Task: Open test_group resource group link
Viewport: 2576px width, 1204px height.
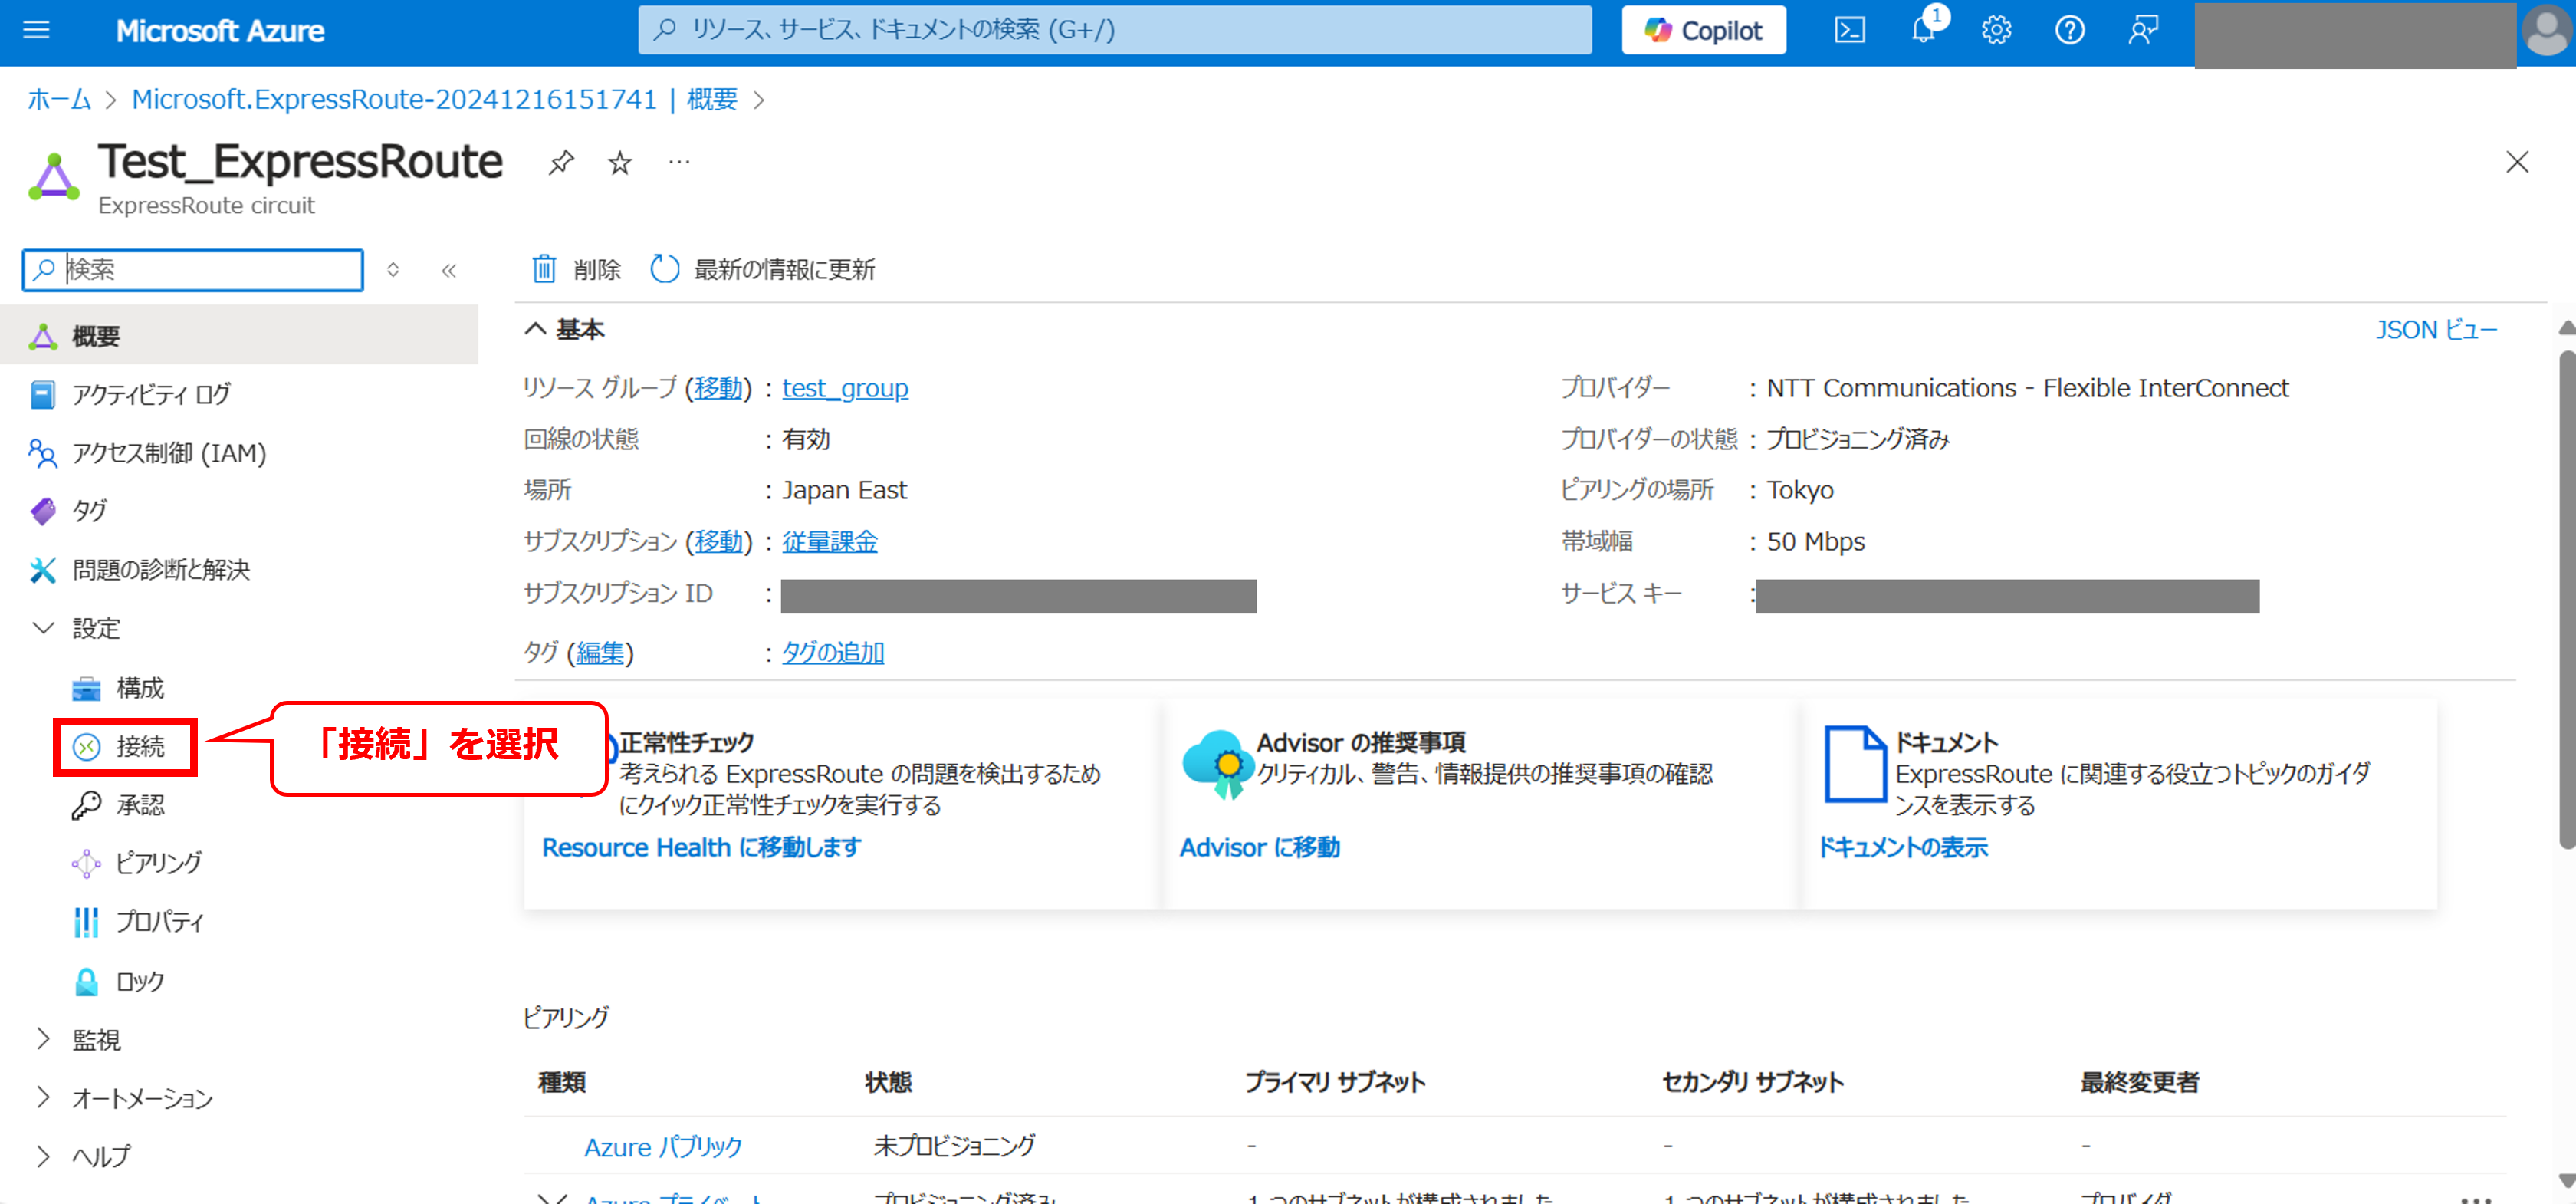Action: click(845, 388)
